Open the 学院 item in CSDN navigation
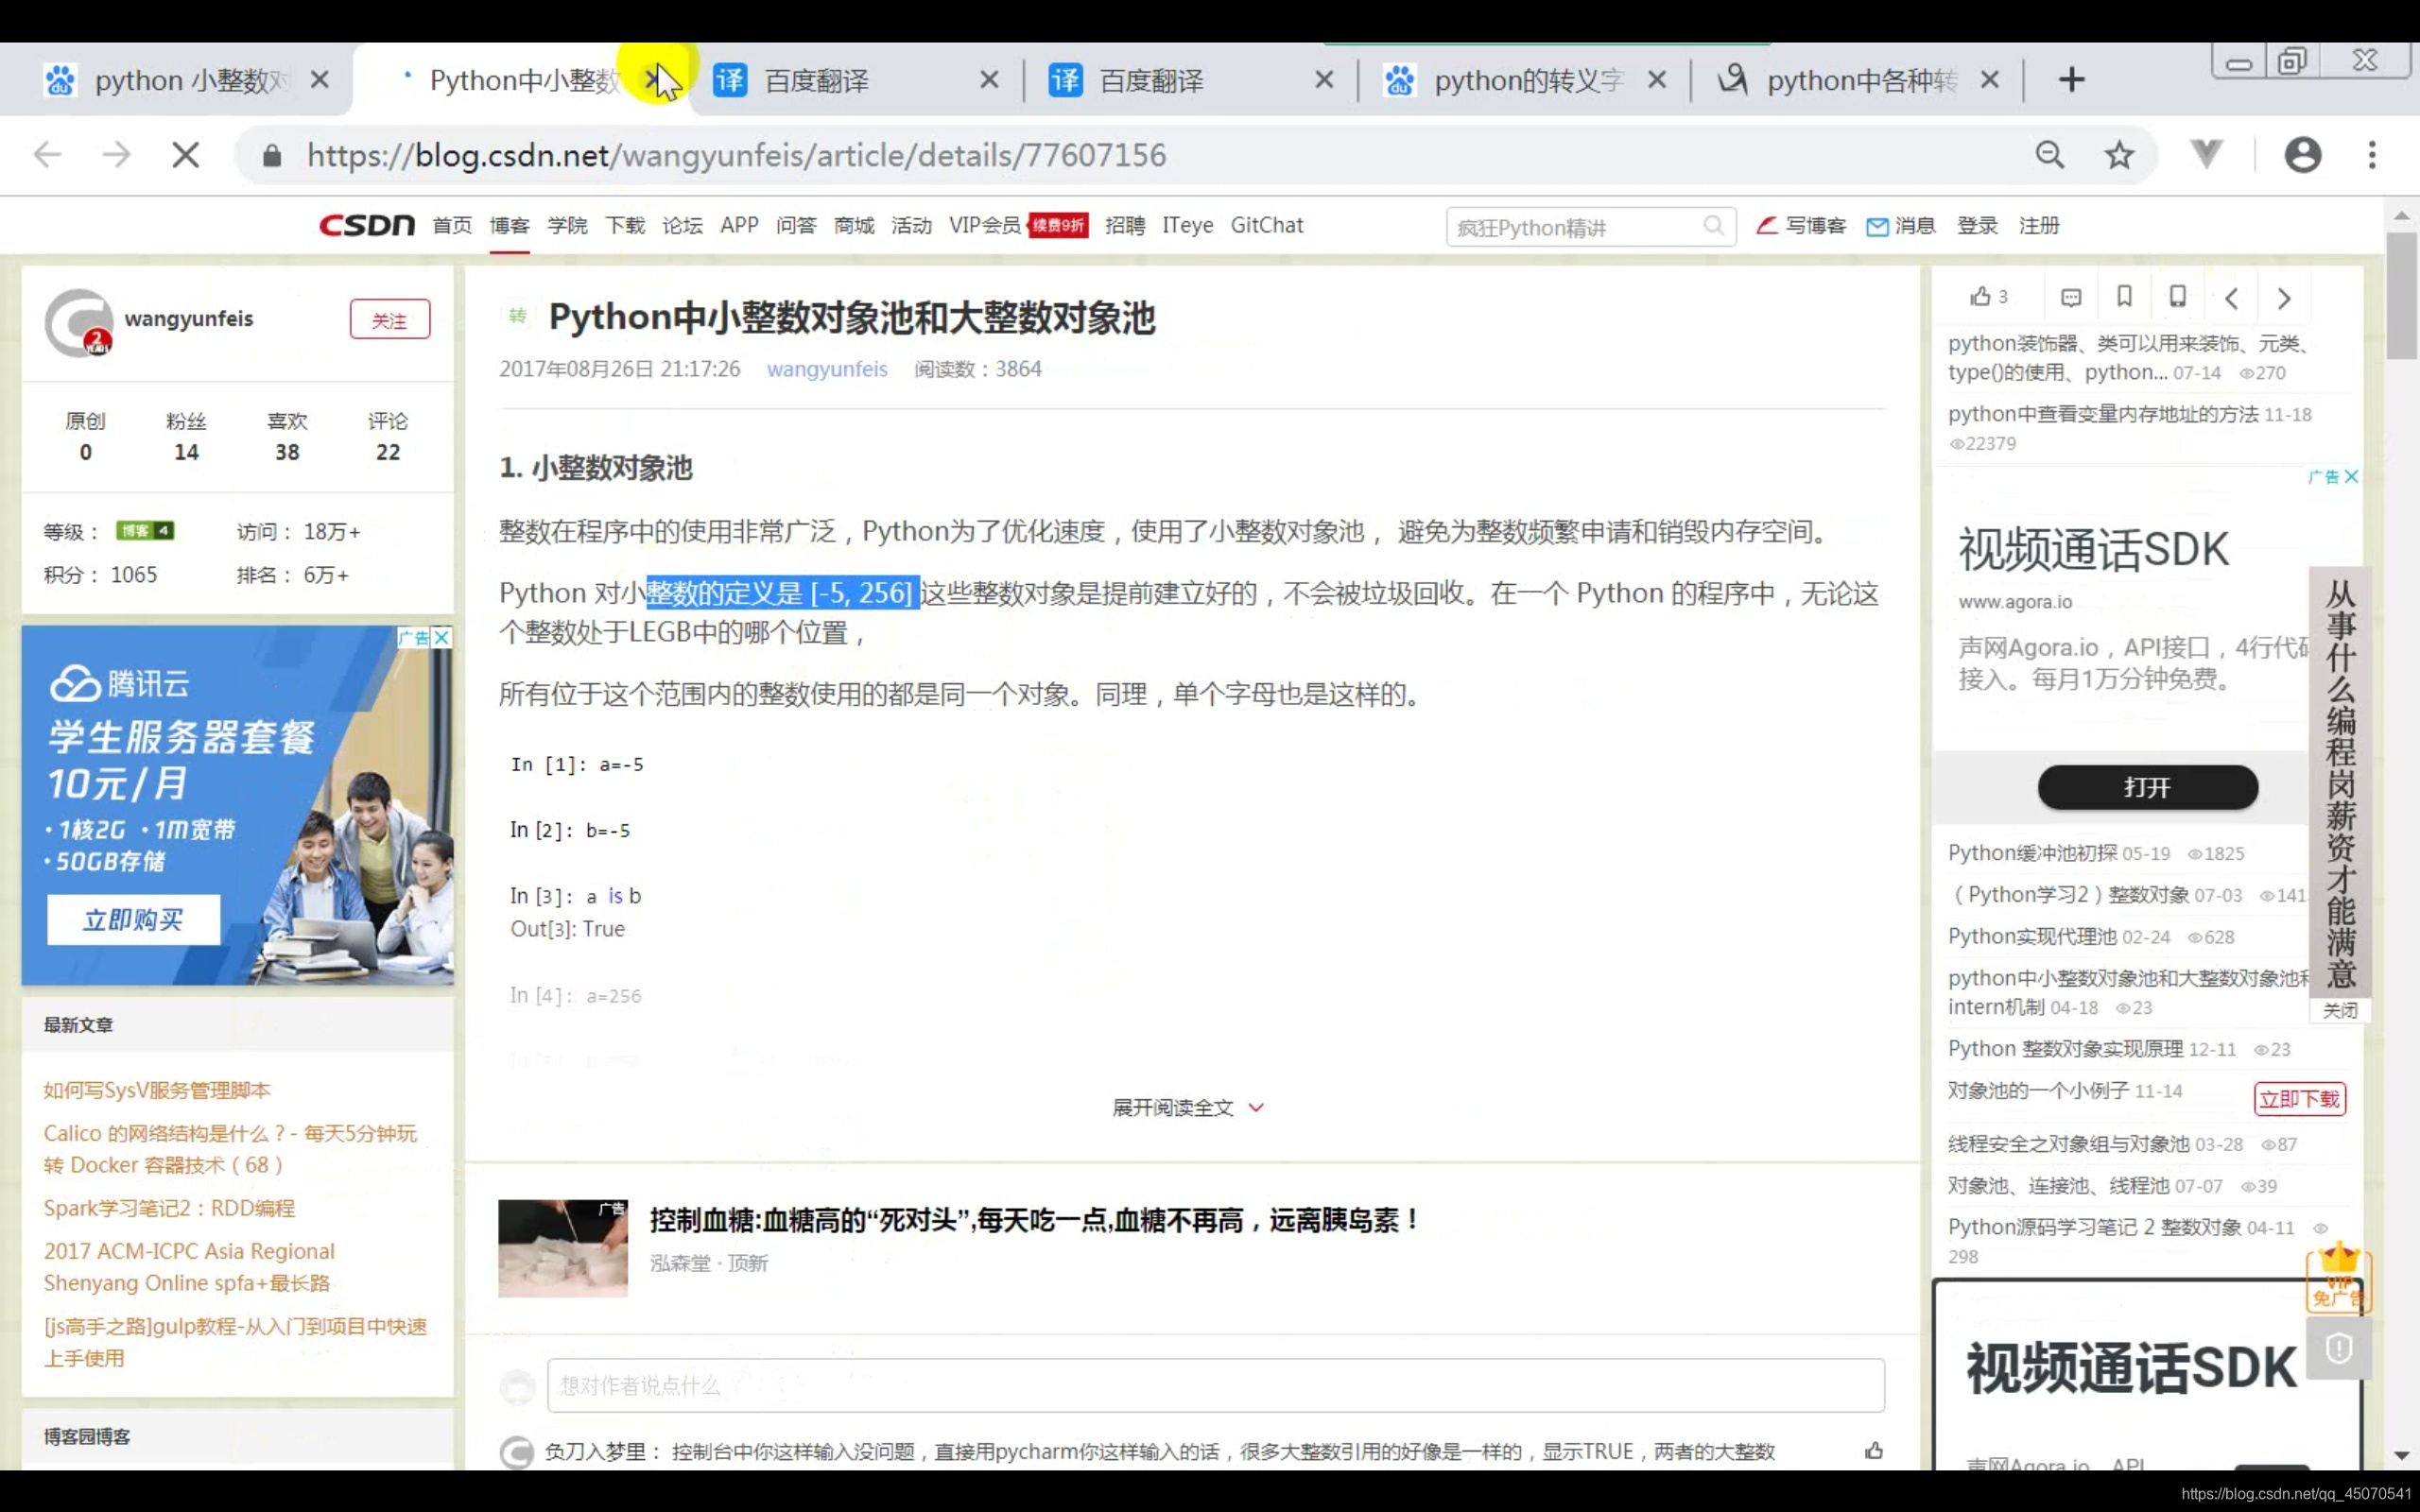This screenshot has width=2420, height=1512. pos(567,226)
